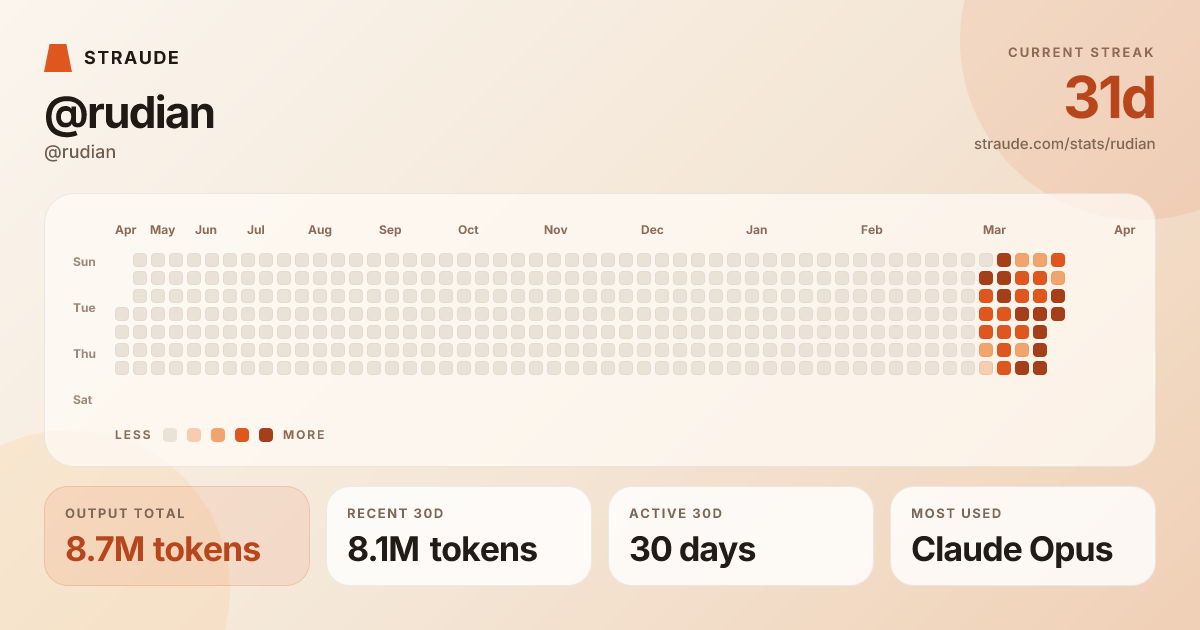Click the Mar month label on heatmap
The width and height of the screenshot is (1200, 630).
tap(994, 230)
